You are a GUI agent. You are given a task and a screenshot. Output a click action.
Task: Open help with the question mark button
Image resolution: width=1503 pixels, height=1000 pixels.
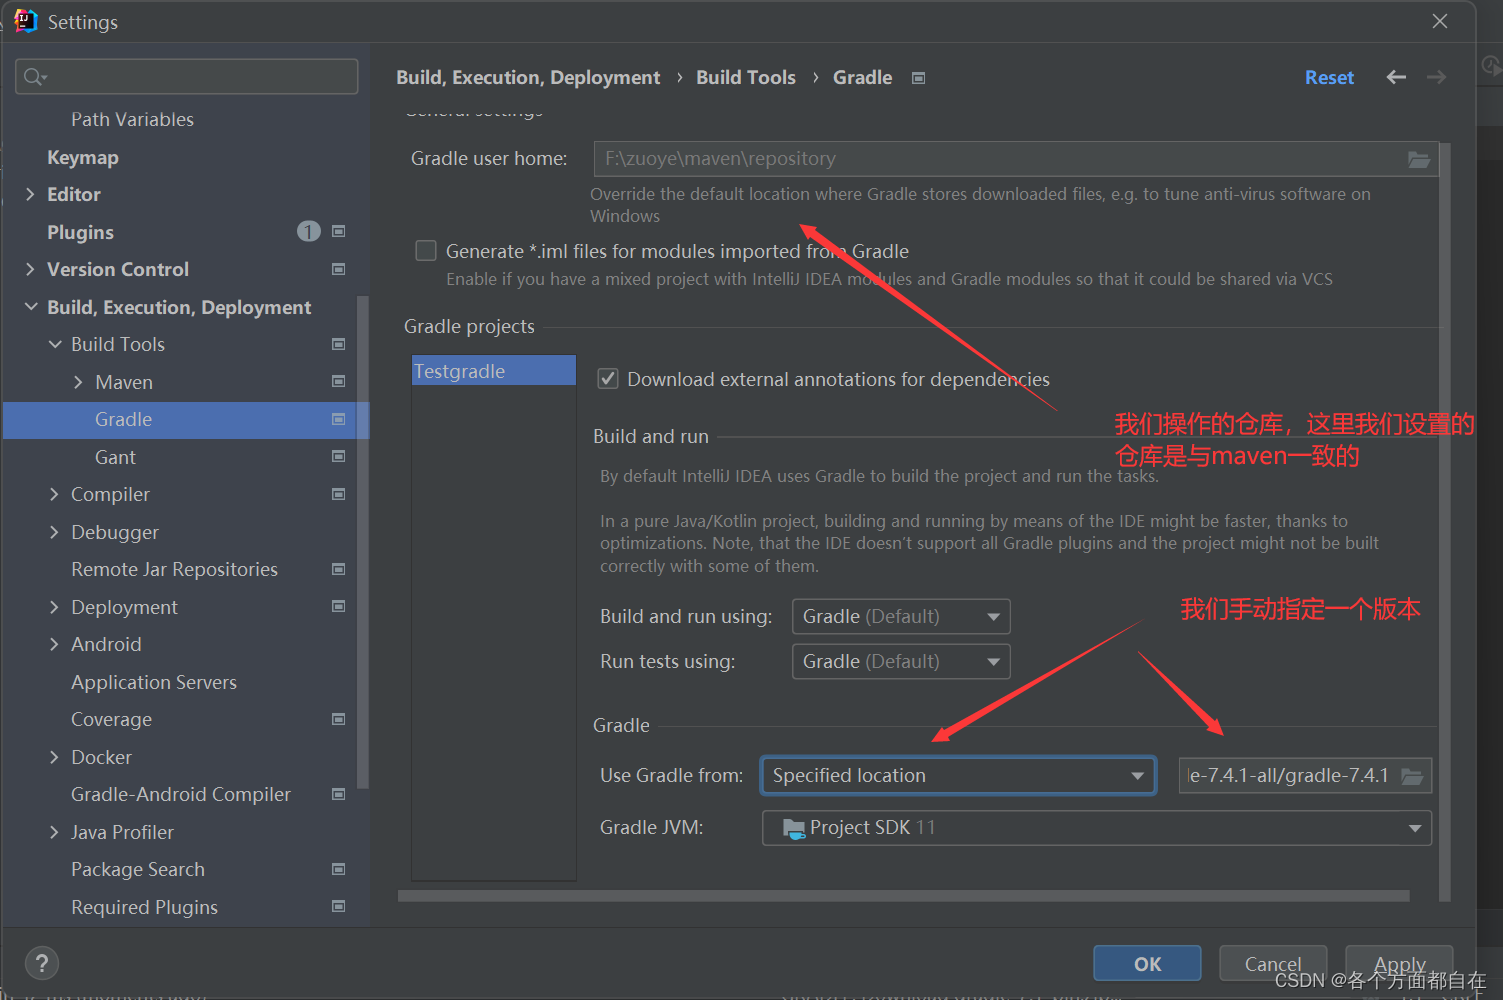click(x=41, y=963)
